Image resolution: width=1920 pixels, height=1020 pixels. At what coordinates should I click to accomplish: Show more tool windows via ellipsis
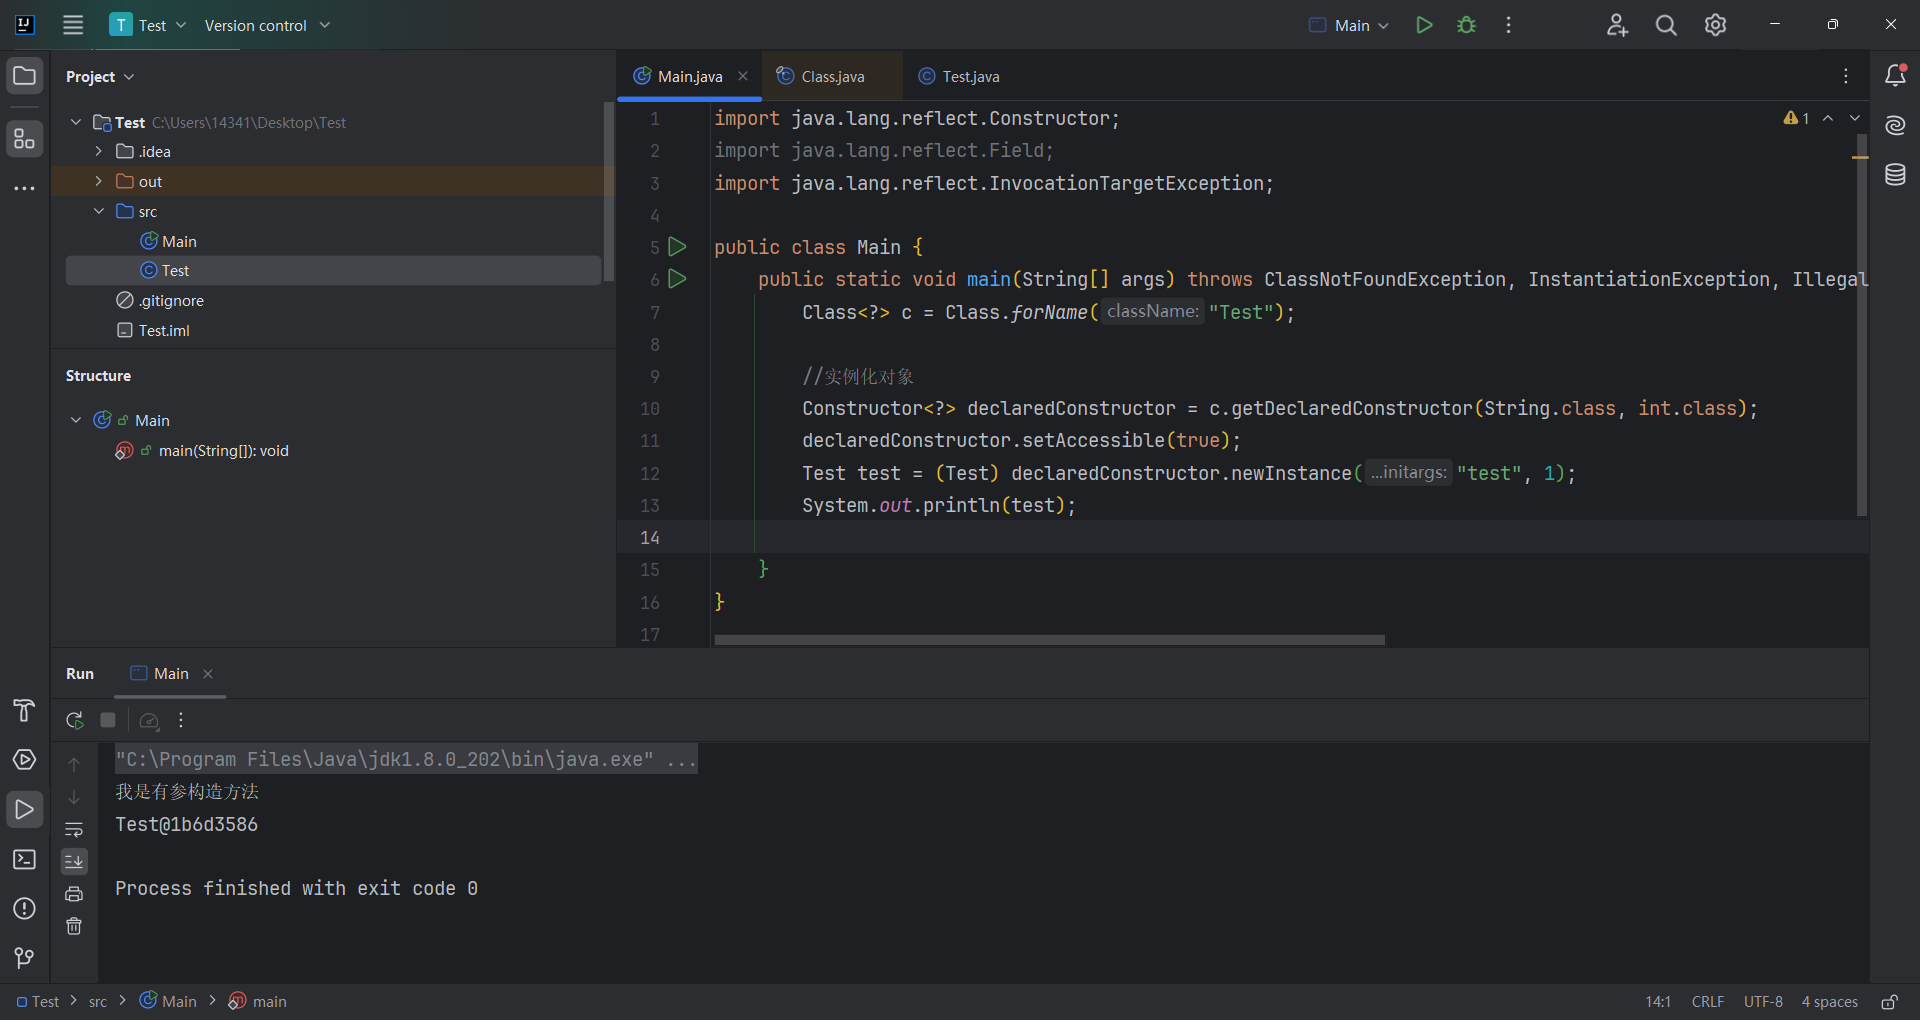pos(25,188)
